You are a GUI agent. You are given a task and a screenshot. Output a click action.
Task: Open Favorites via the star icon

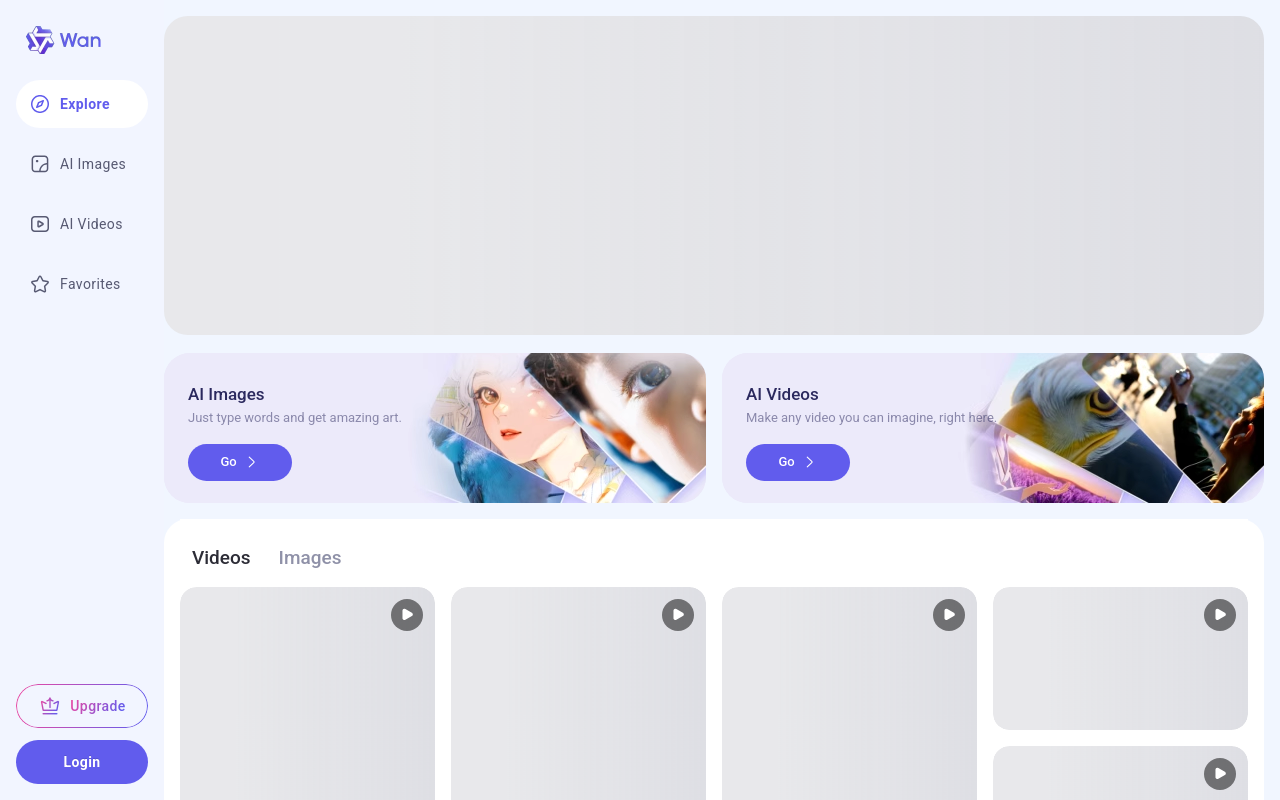click(x=40, y=284)
